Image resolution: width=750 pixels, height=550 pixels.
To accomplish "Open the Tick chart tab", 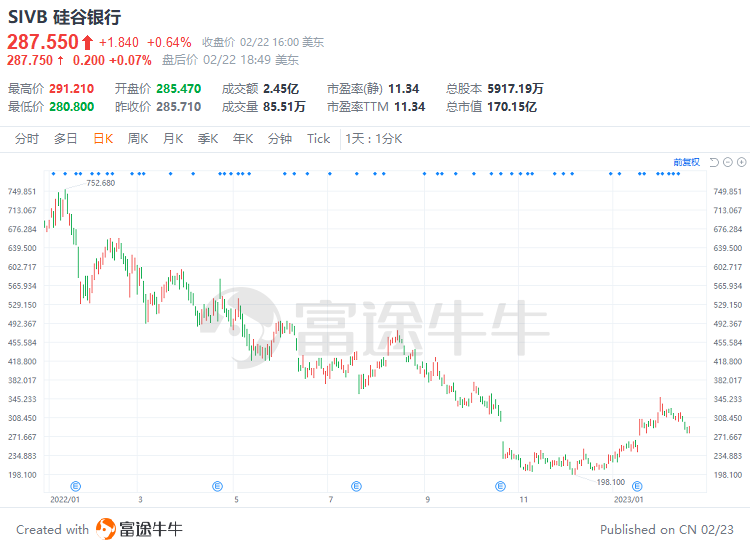I will 319,139.
